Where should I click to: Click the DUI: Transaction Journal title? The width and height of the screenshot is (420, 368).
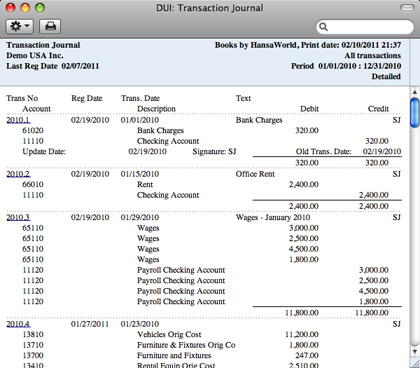pyautogui.click(x=210, y=8)
